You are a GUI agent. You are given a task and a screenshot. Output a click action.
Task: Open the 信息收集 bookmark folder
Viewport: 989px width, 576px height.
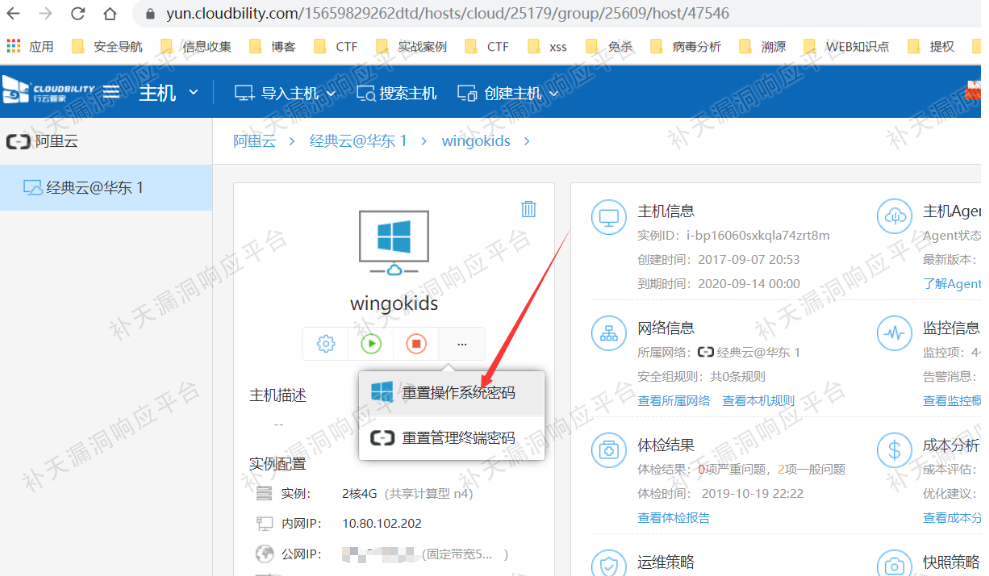coord(196,46)
